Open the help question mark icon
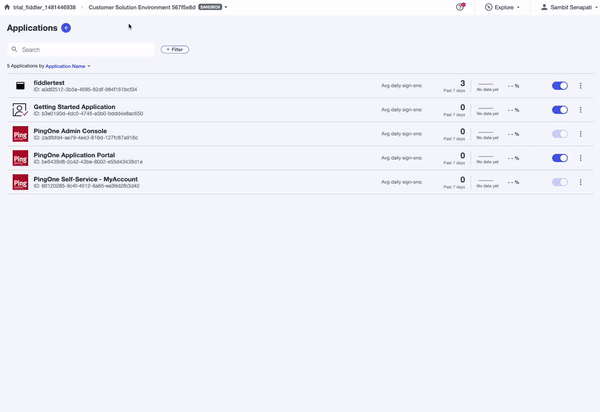Viewport: 600px width, 412px height. pos(460,7)
